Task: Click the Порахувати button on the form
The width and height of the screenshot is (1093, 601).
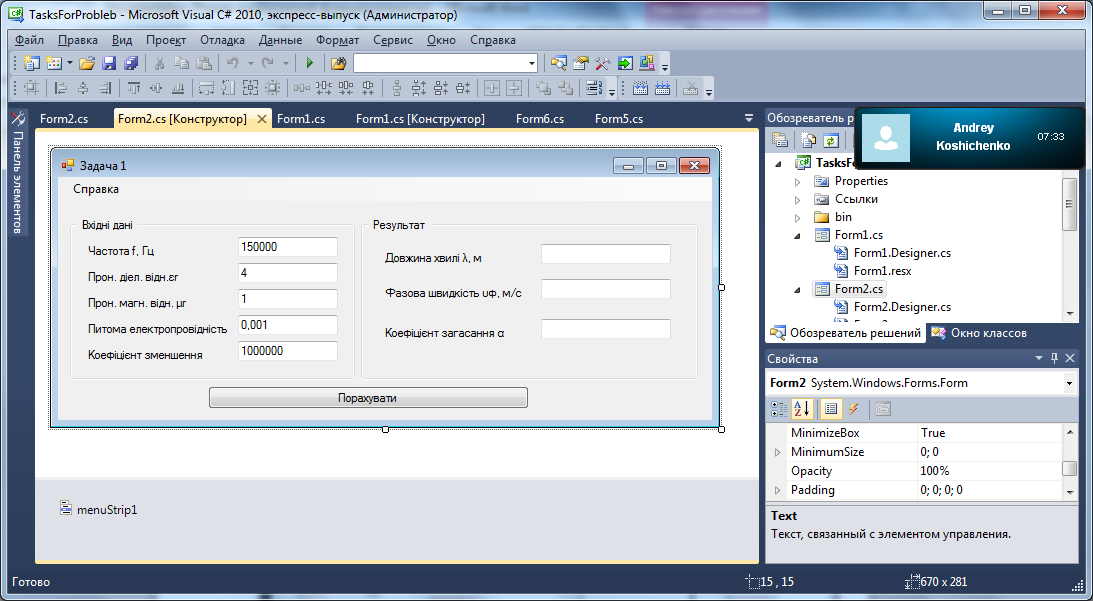Action: [368, 398]
